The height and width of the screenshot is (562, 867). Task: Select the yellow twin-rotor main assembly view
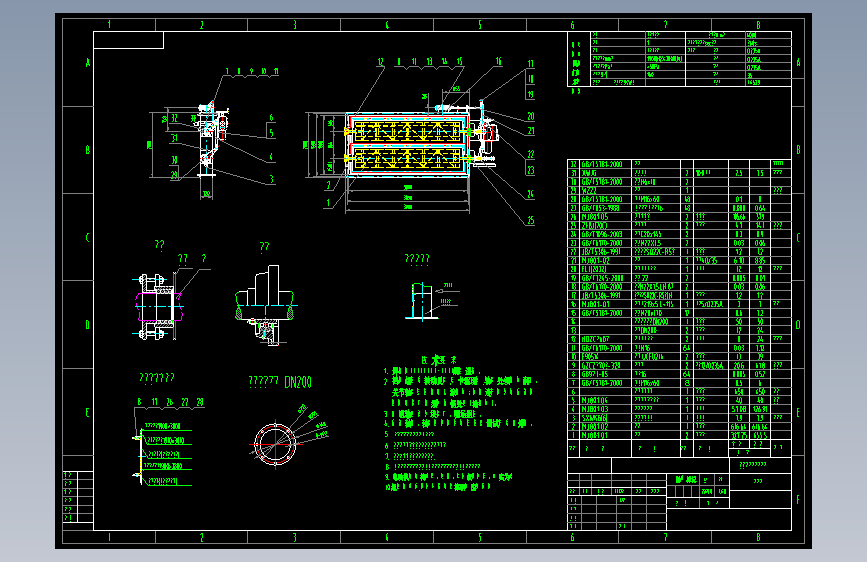point(407,143)
